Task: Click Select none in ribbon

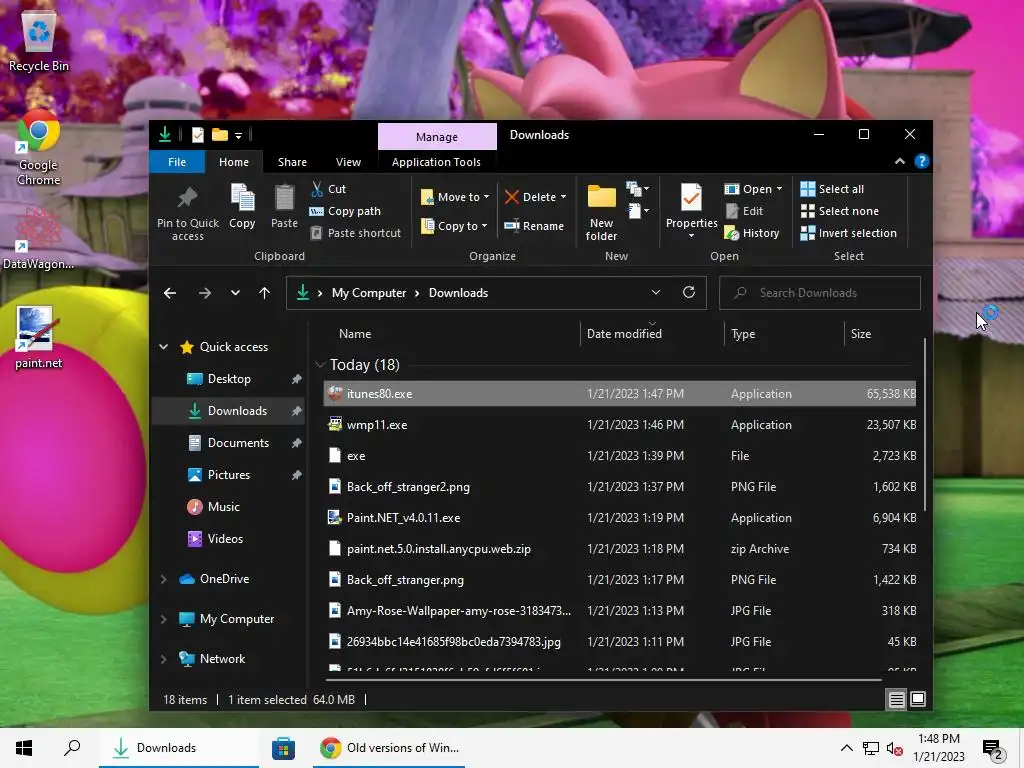Action: coord(840,211)
